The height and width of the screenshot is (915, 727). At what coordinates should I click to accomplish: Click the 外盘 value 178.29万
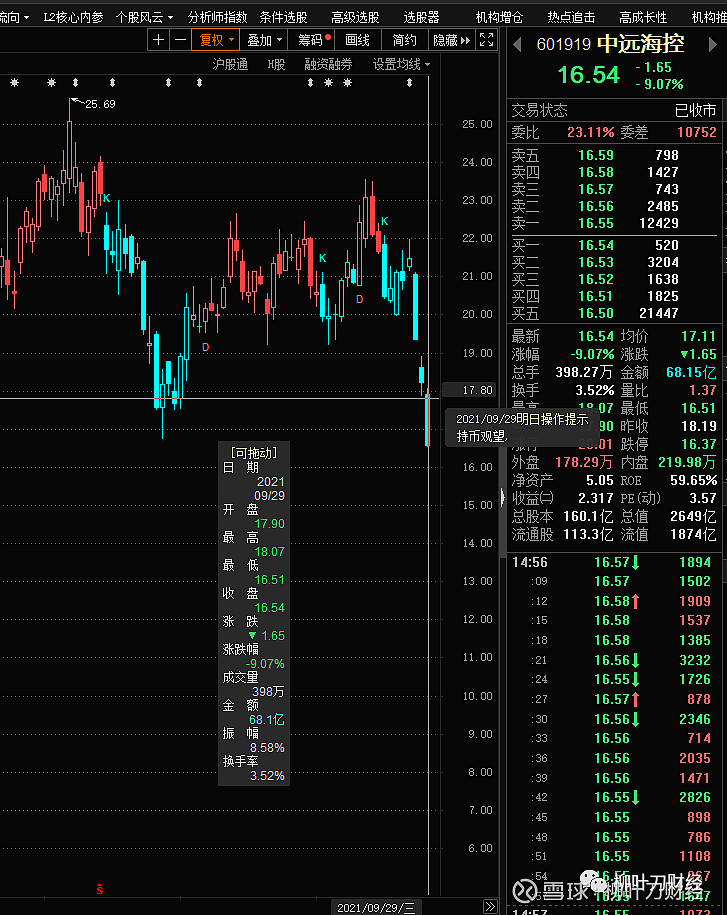pos(583,462)
